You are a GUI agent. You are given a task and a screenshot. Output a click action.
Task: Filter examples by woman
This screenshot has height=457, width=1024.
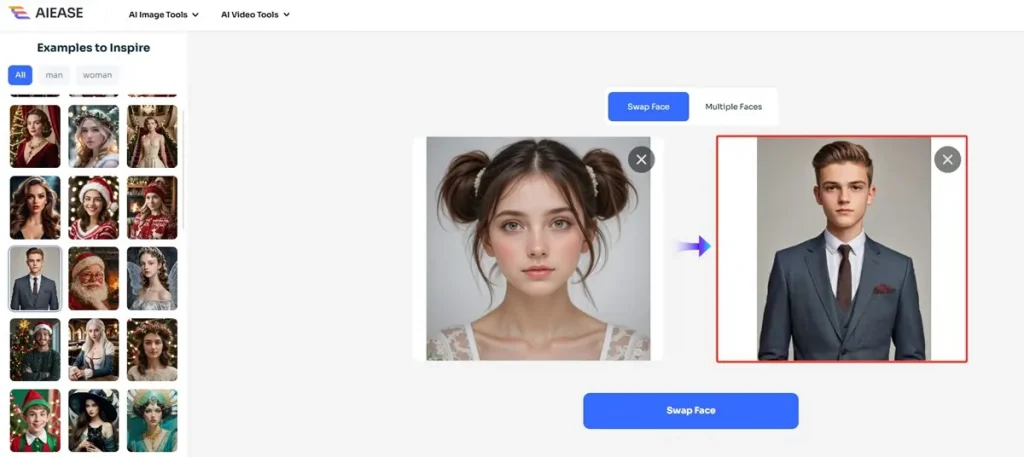(x=97, y=75)
